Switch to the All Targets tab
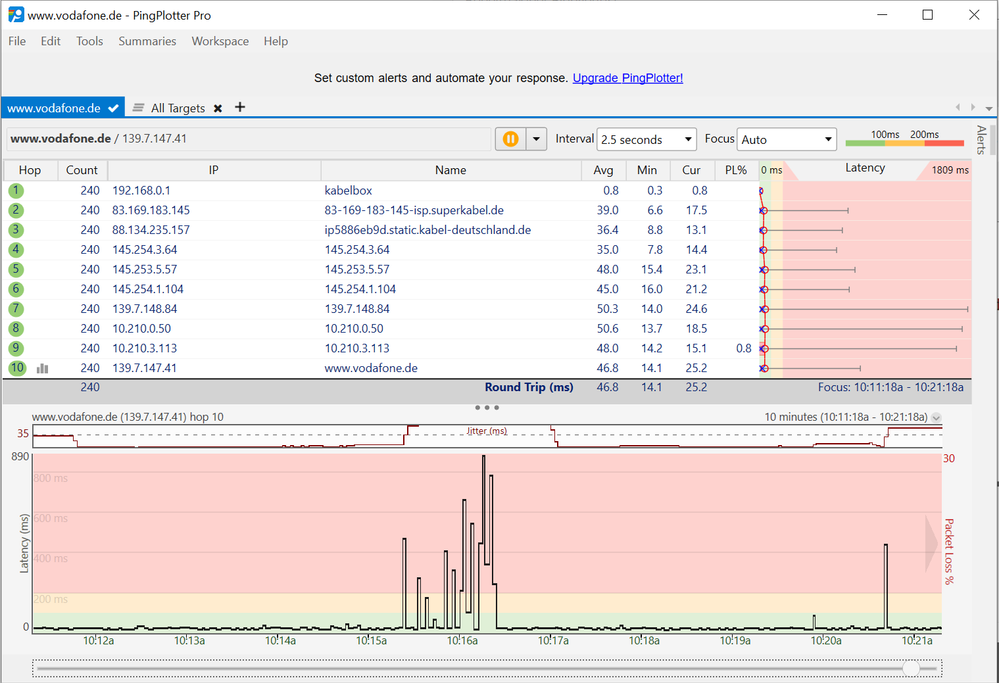The width and height of the screenshot is (999, 683). click(178, 108)
